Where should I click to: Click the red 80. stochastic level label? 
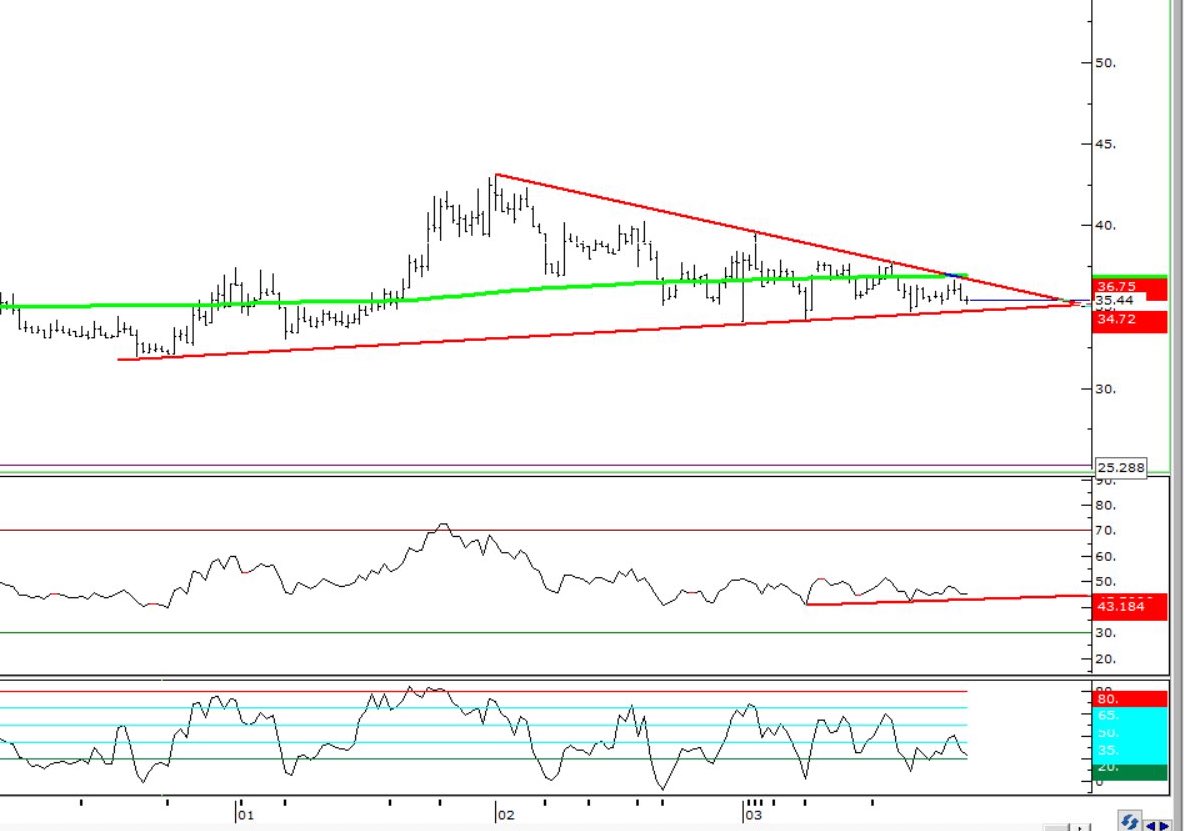[x=1130, y=699]
